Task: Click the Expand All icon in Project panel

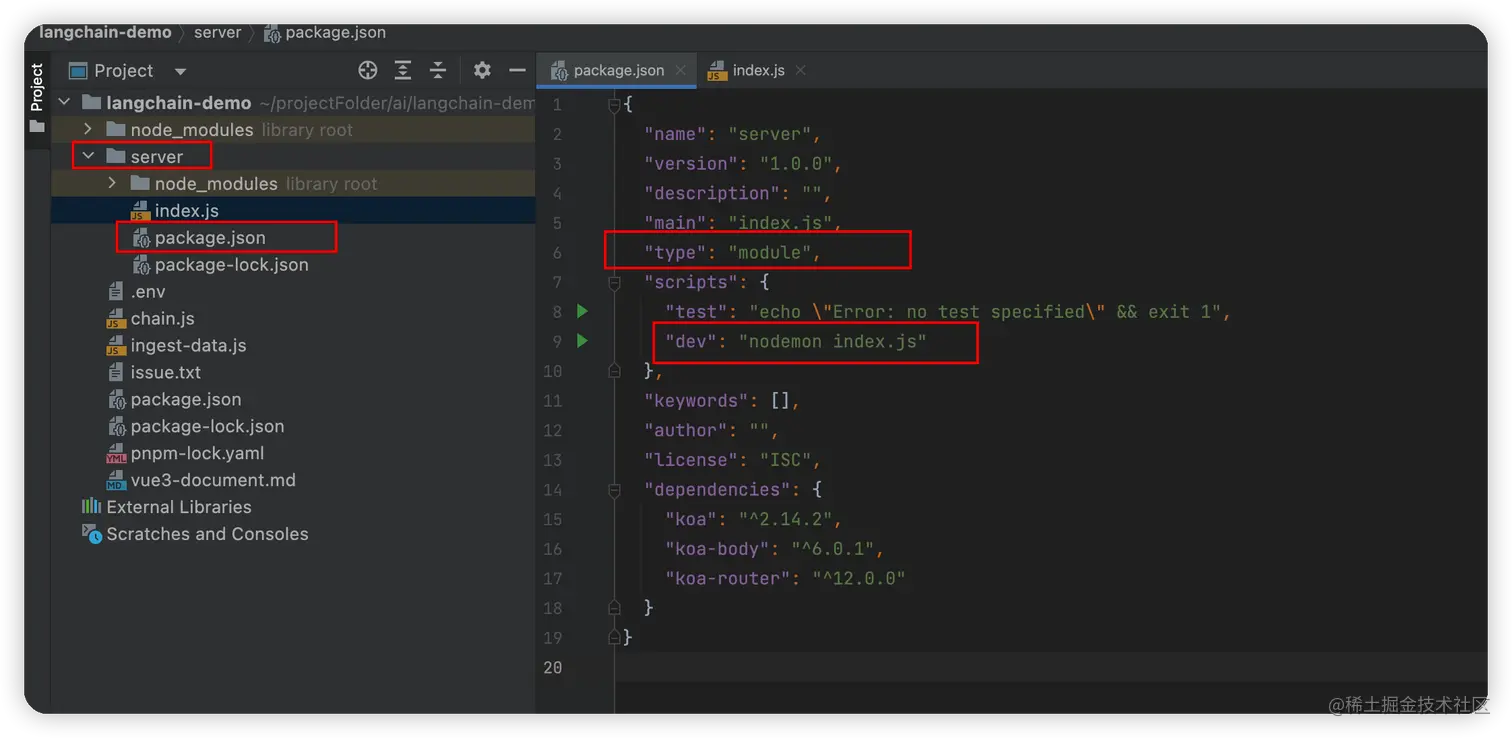Action: click(403, 70)
